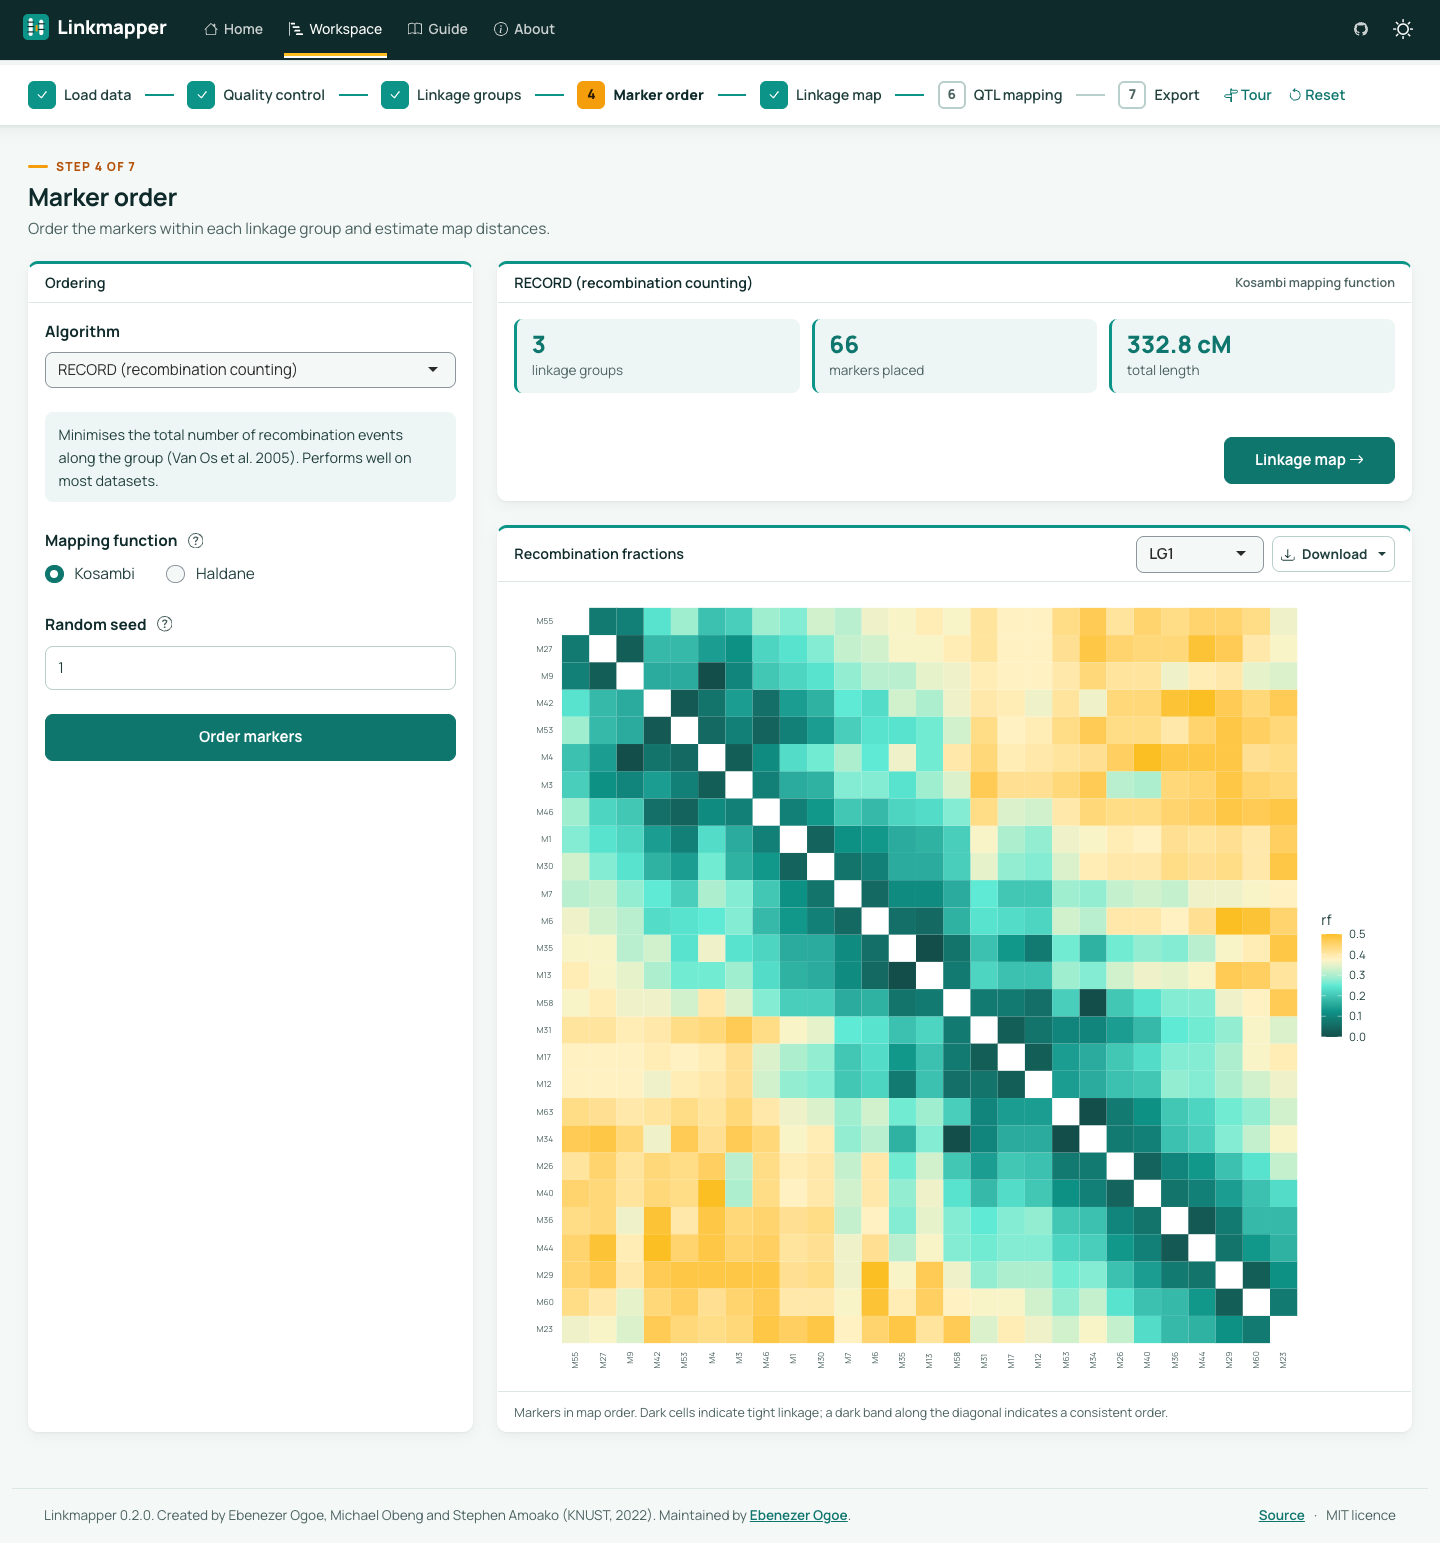Click the '3' linkage groups value
1440x1543 pixels.
538,345
